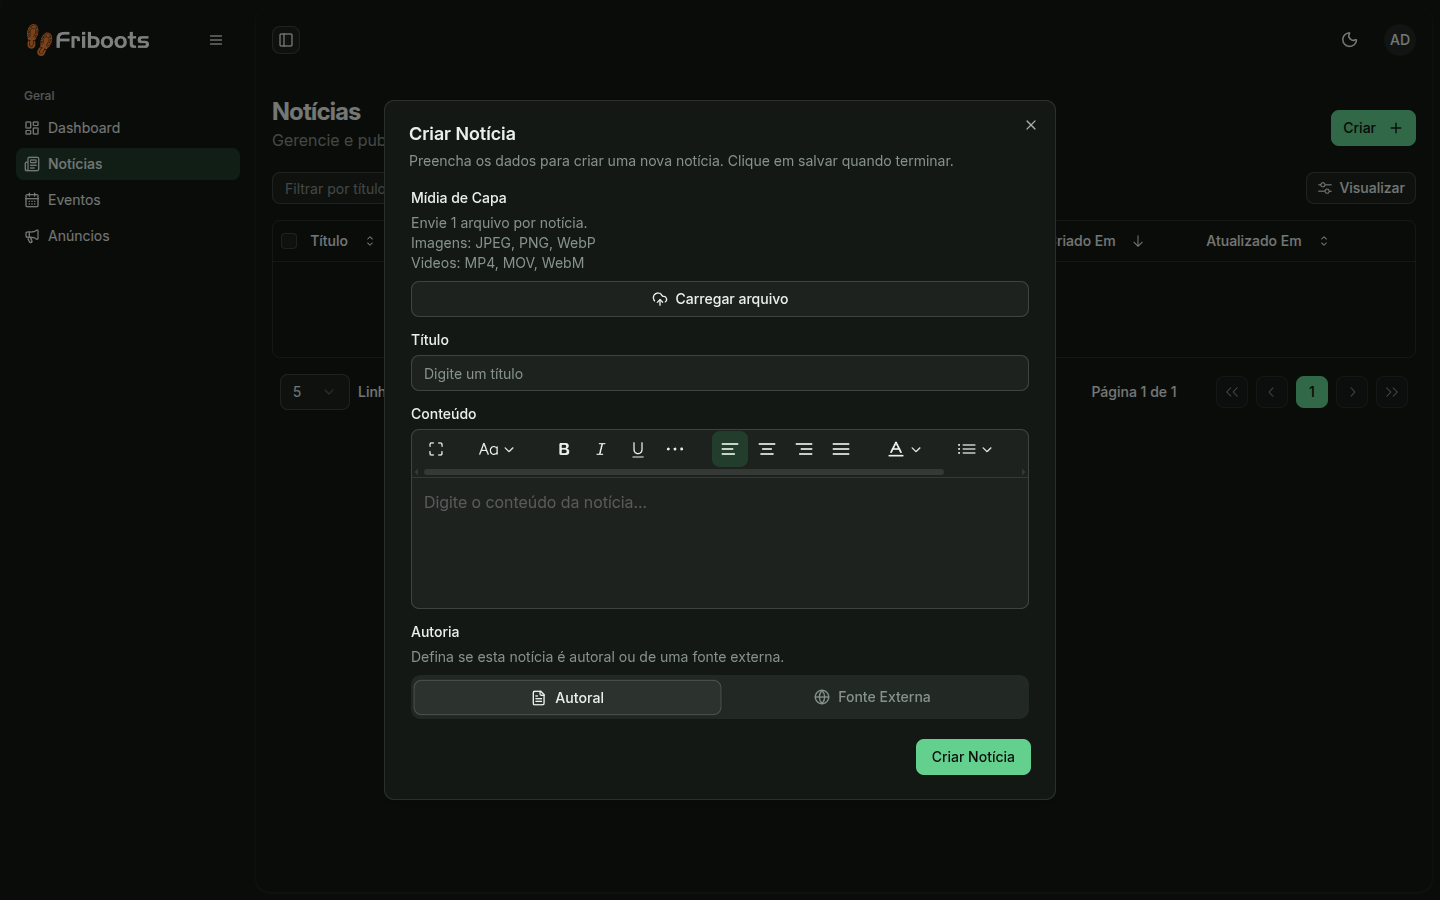Select Autoral authorship option
Viewport: 1440px width, 900px height.
[567, 698]
